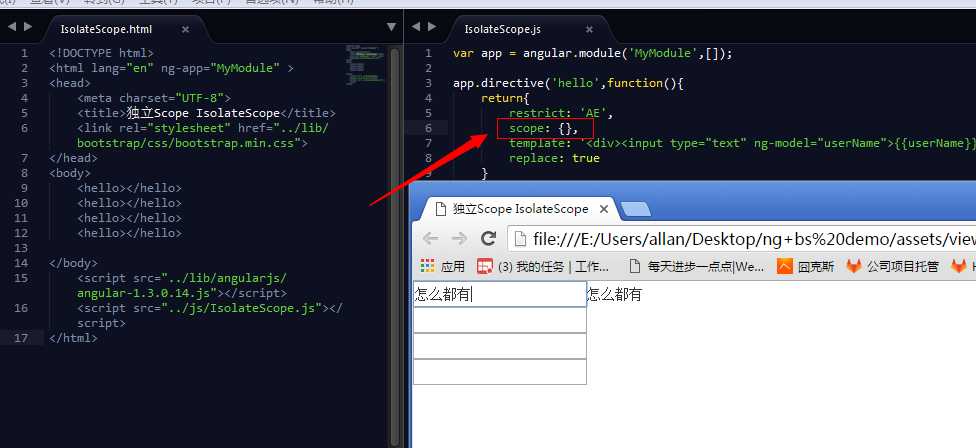Switch to the IsolateScope.html tab
This screenshot has width=976, height=448.
[x=106, y=29]
